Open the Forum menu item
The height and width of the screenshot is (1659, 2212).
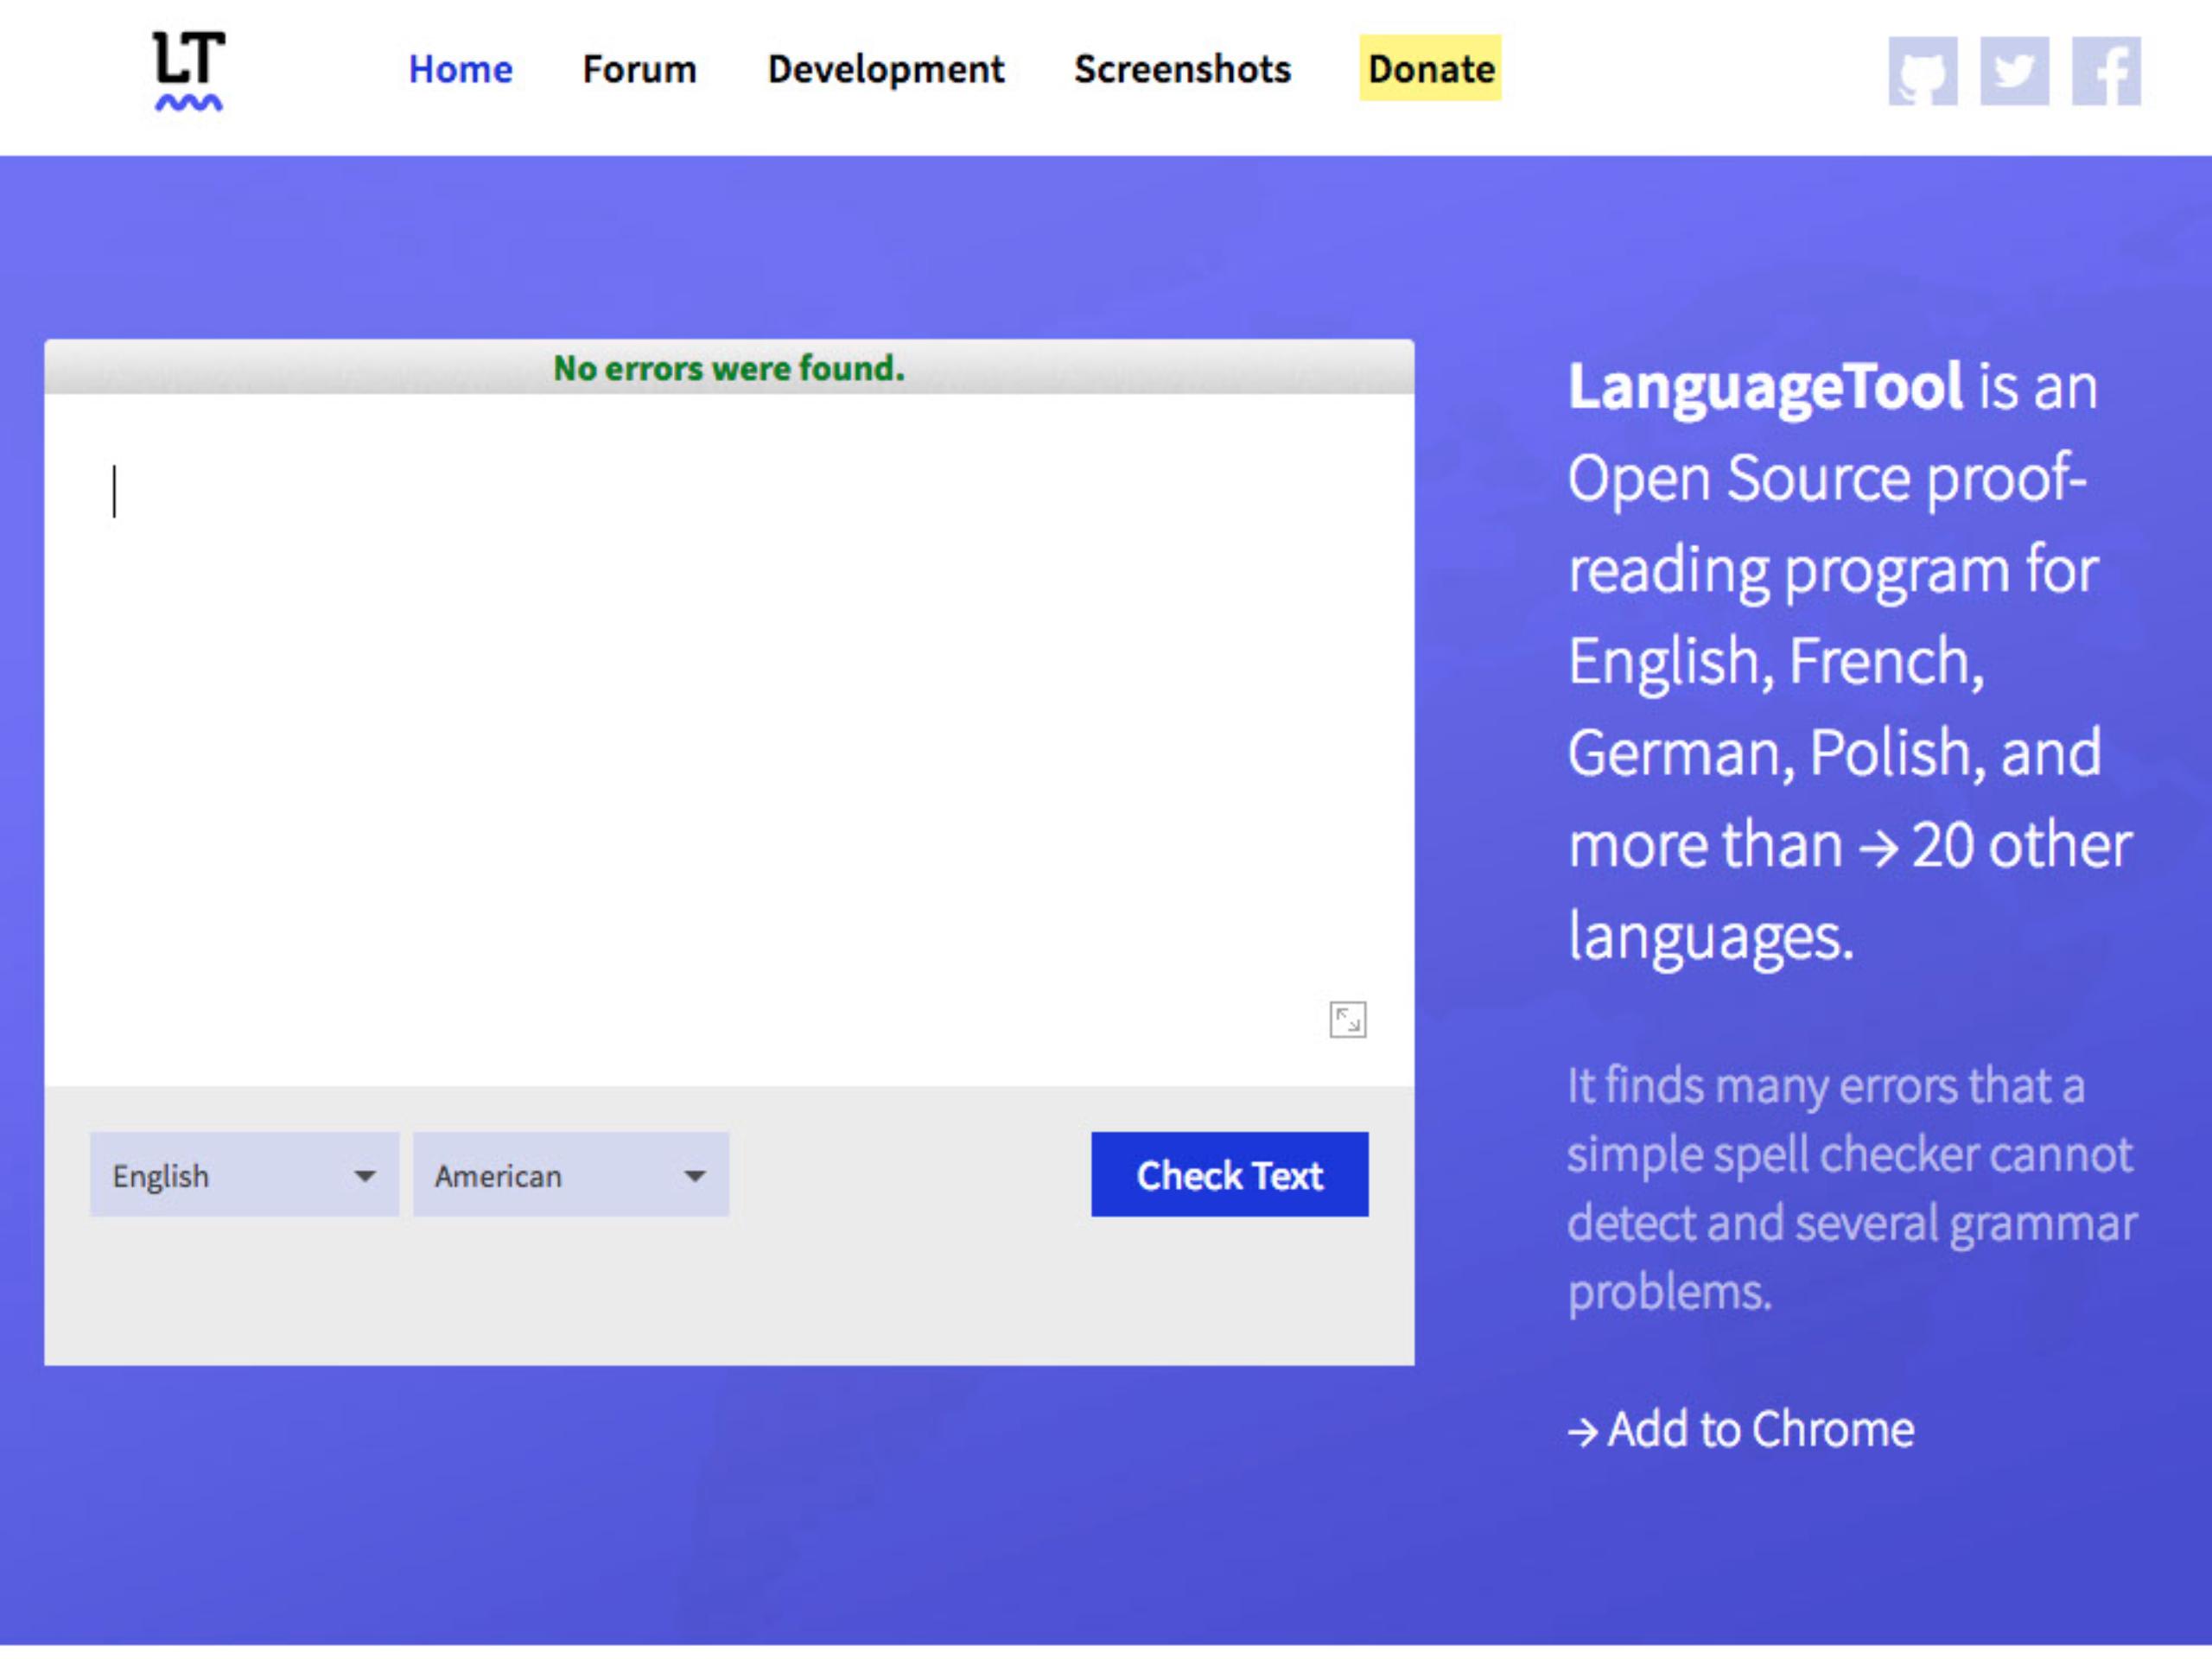point(639,69)
